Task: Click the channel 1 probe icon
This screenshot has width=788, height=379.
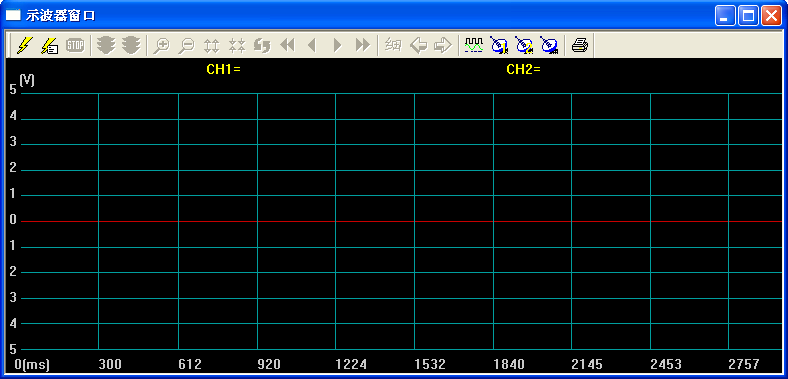Action: click(x=499, y=46)
